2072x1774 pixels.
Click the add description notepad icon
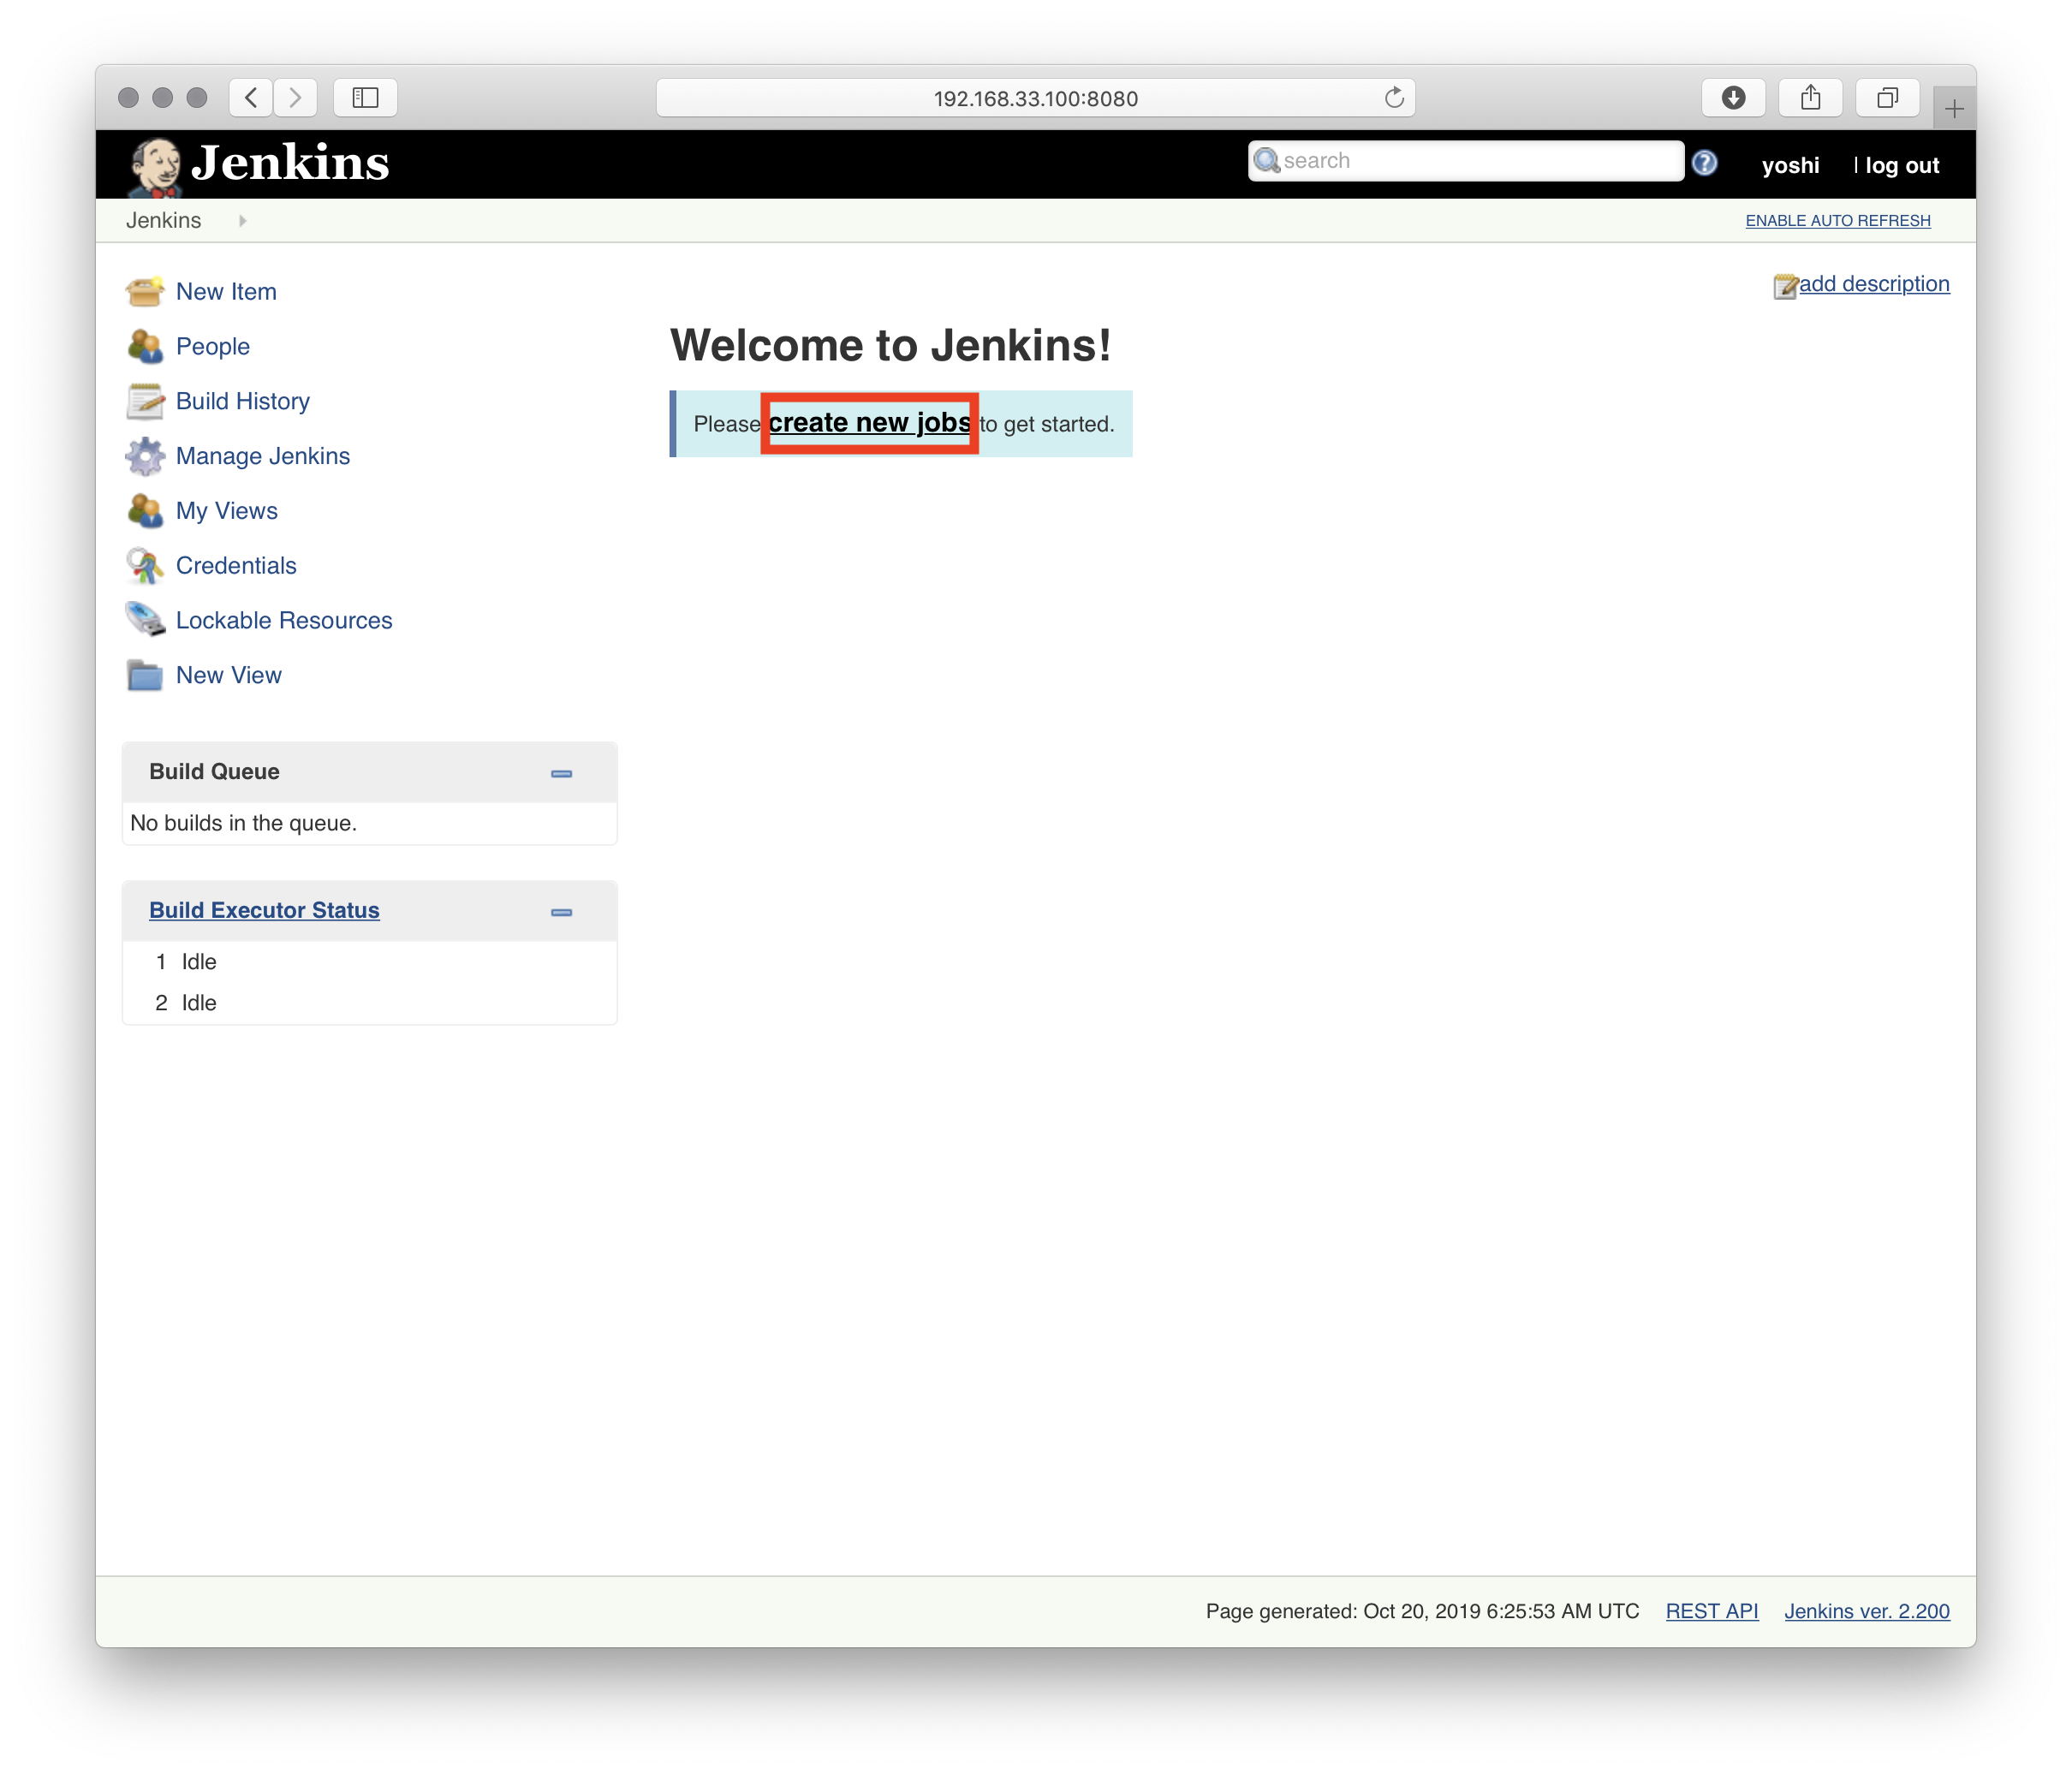click(1785, 286)
